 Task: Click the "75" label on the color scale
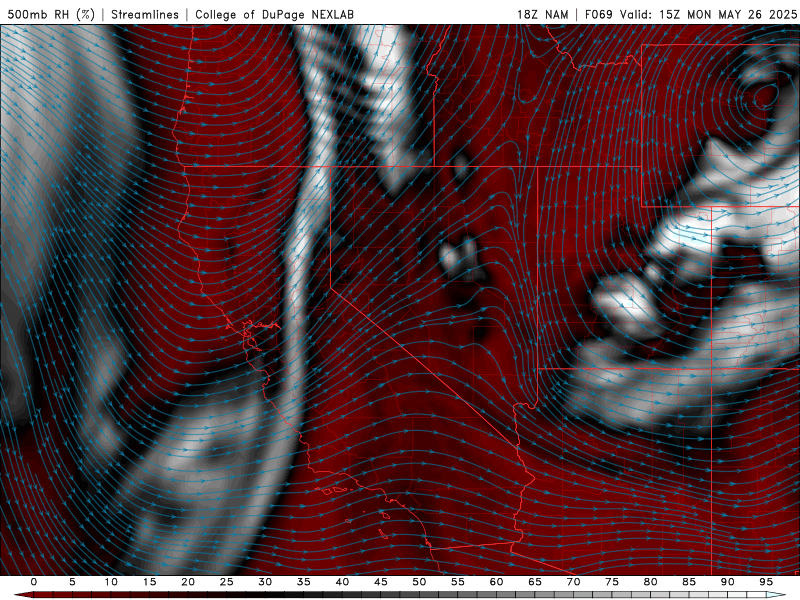click(612, 582)
